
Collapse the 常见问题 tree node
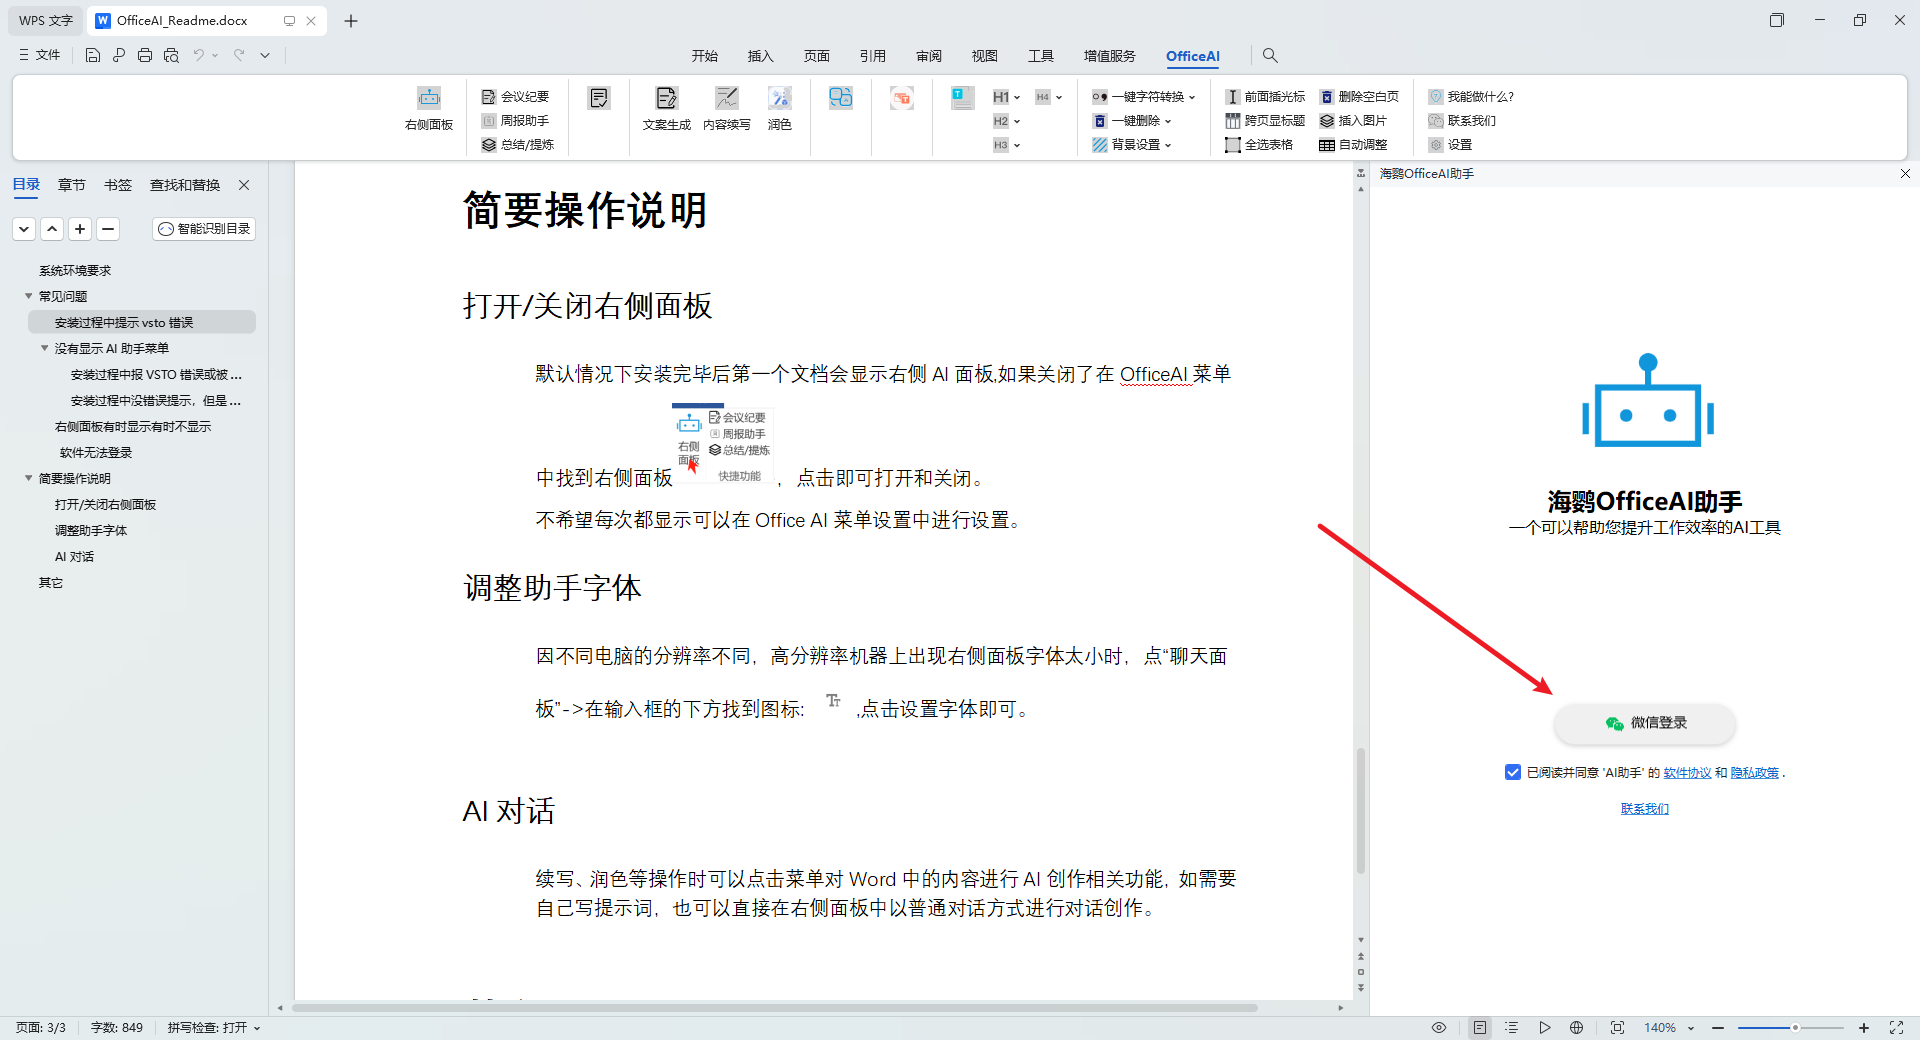[x=29, y=296]
